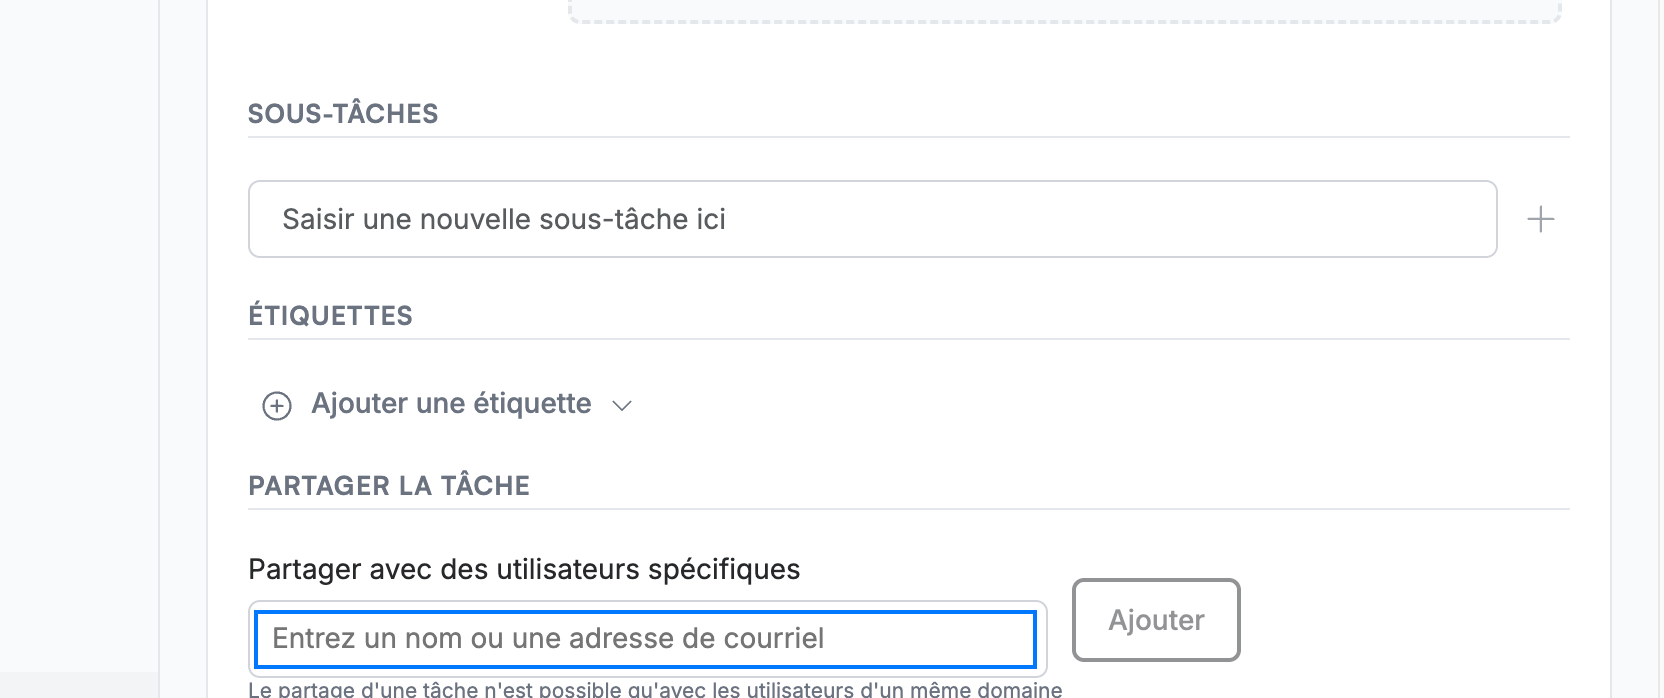The width and height of the screenshot is (1664, 698).
Task: Click the name or email share field
Action: pos(646,639)
